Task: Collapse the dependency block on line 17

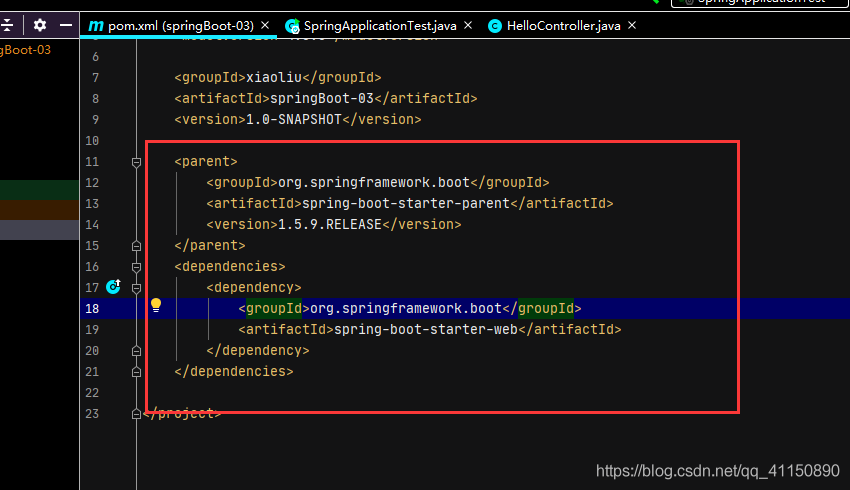Action: 137,288
